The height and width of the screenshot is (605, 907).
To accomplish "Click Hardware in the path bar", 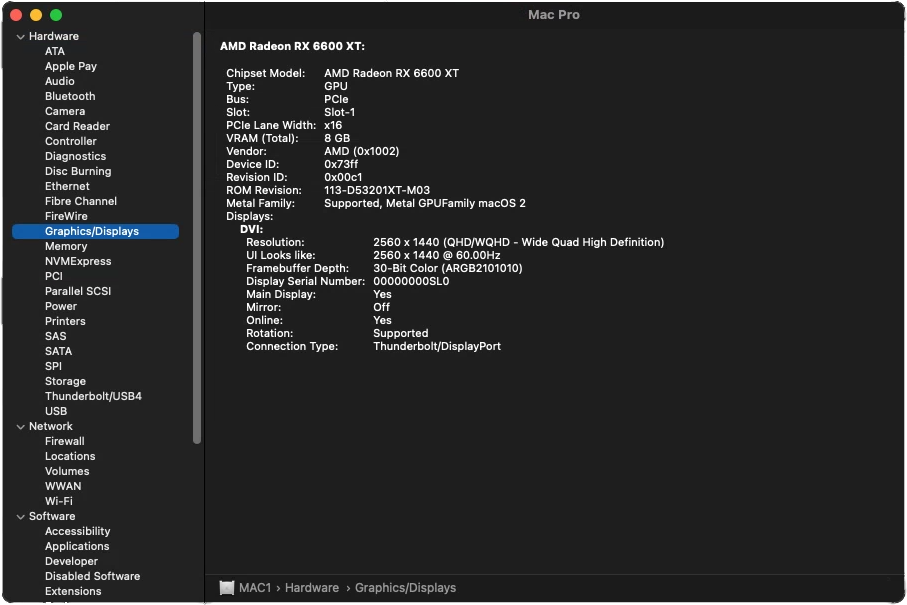I will [x=312, y=588].
